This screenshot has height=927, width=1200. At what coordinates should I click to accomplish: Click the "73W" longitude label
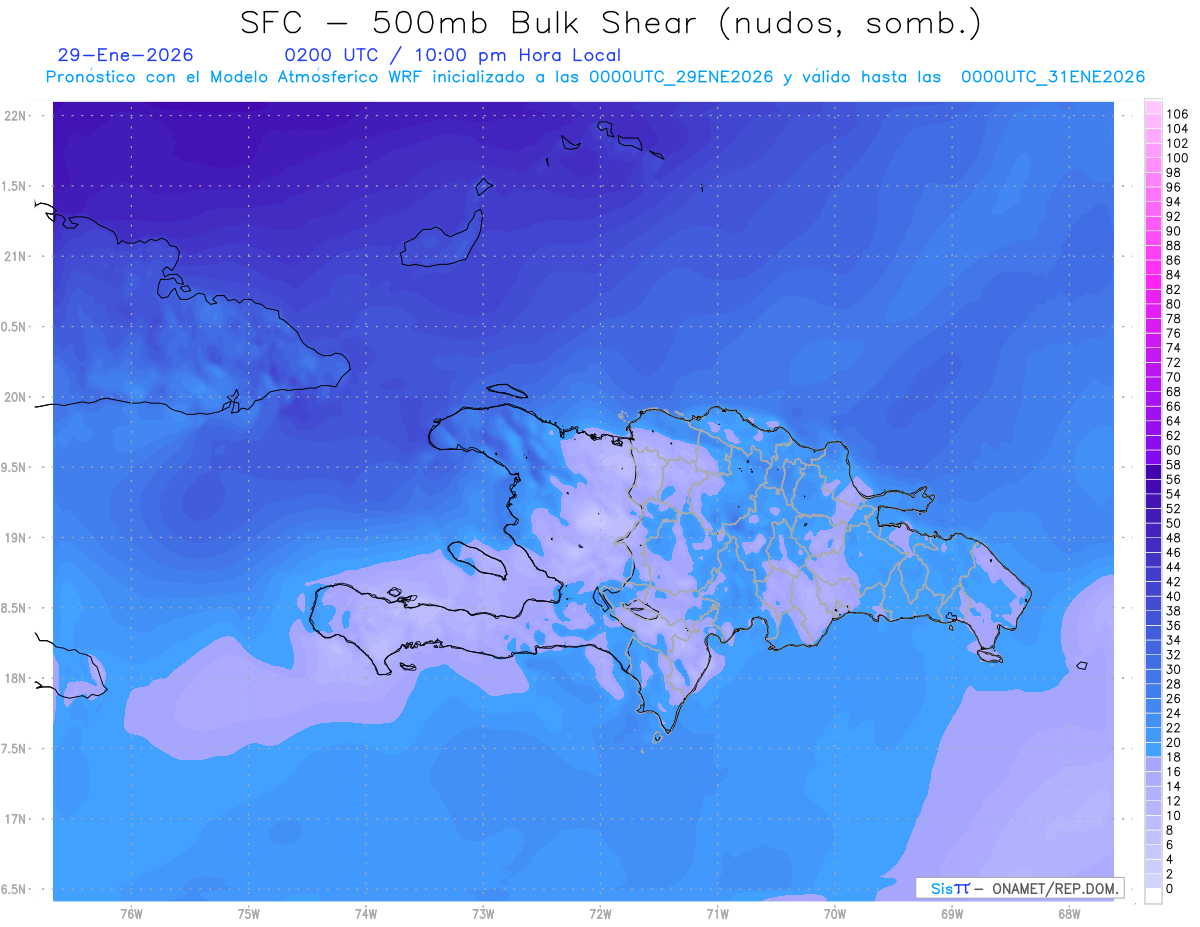(483, 914)
